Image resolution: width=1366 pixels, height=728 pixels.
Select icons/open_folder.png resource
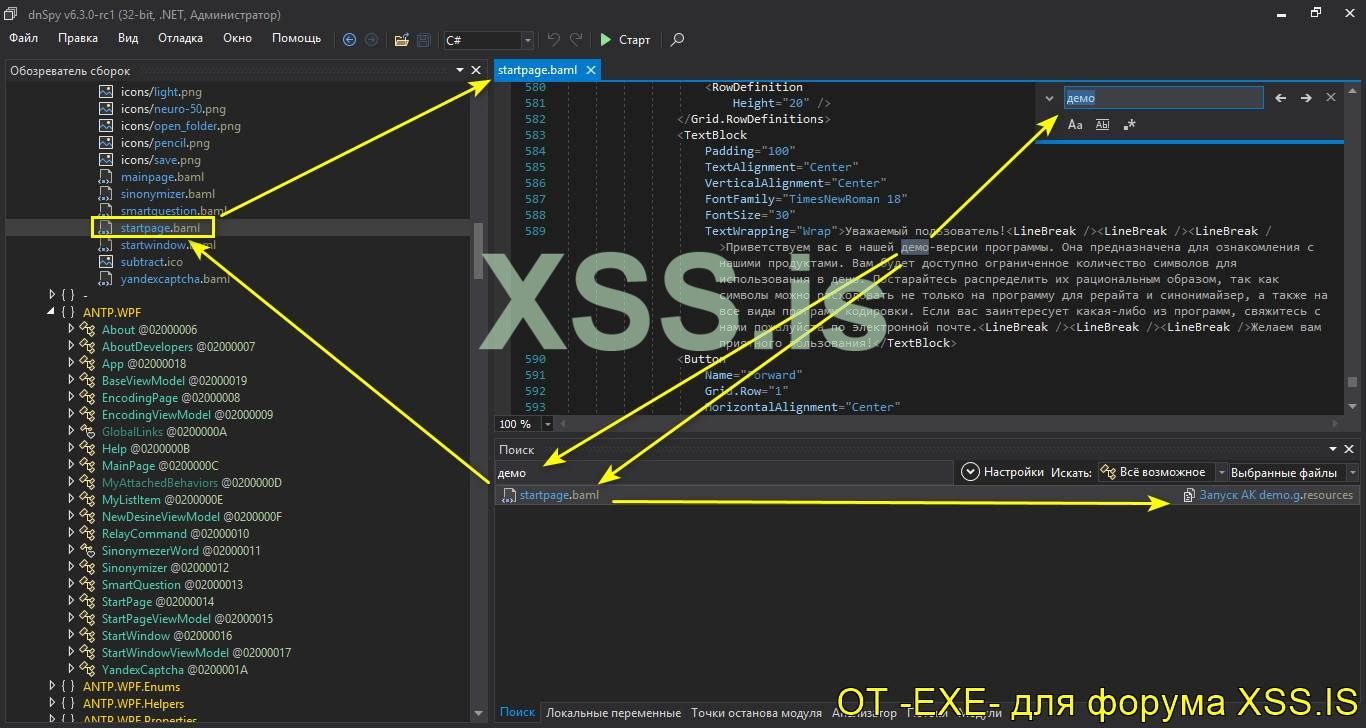(181, 125)
